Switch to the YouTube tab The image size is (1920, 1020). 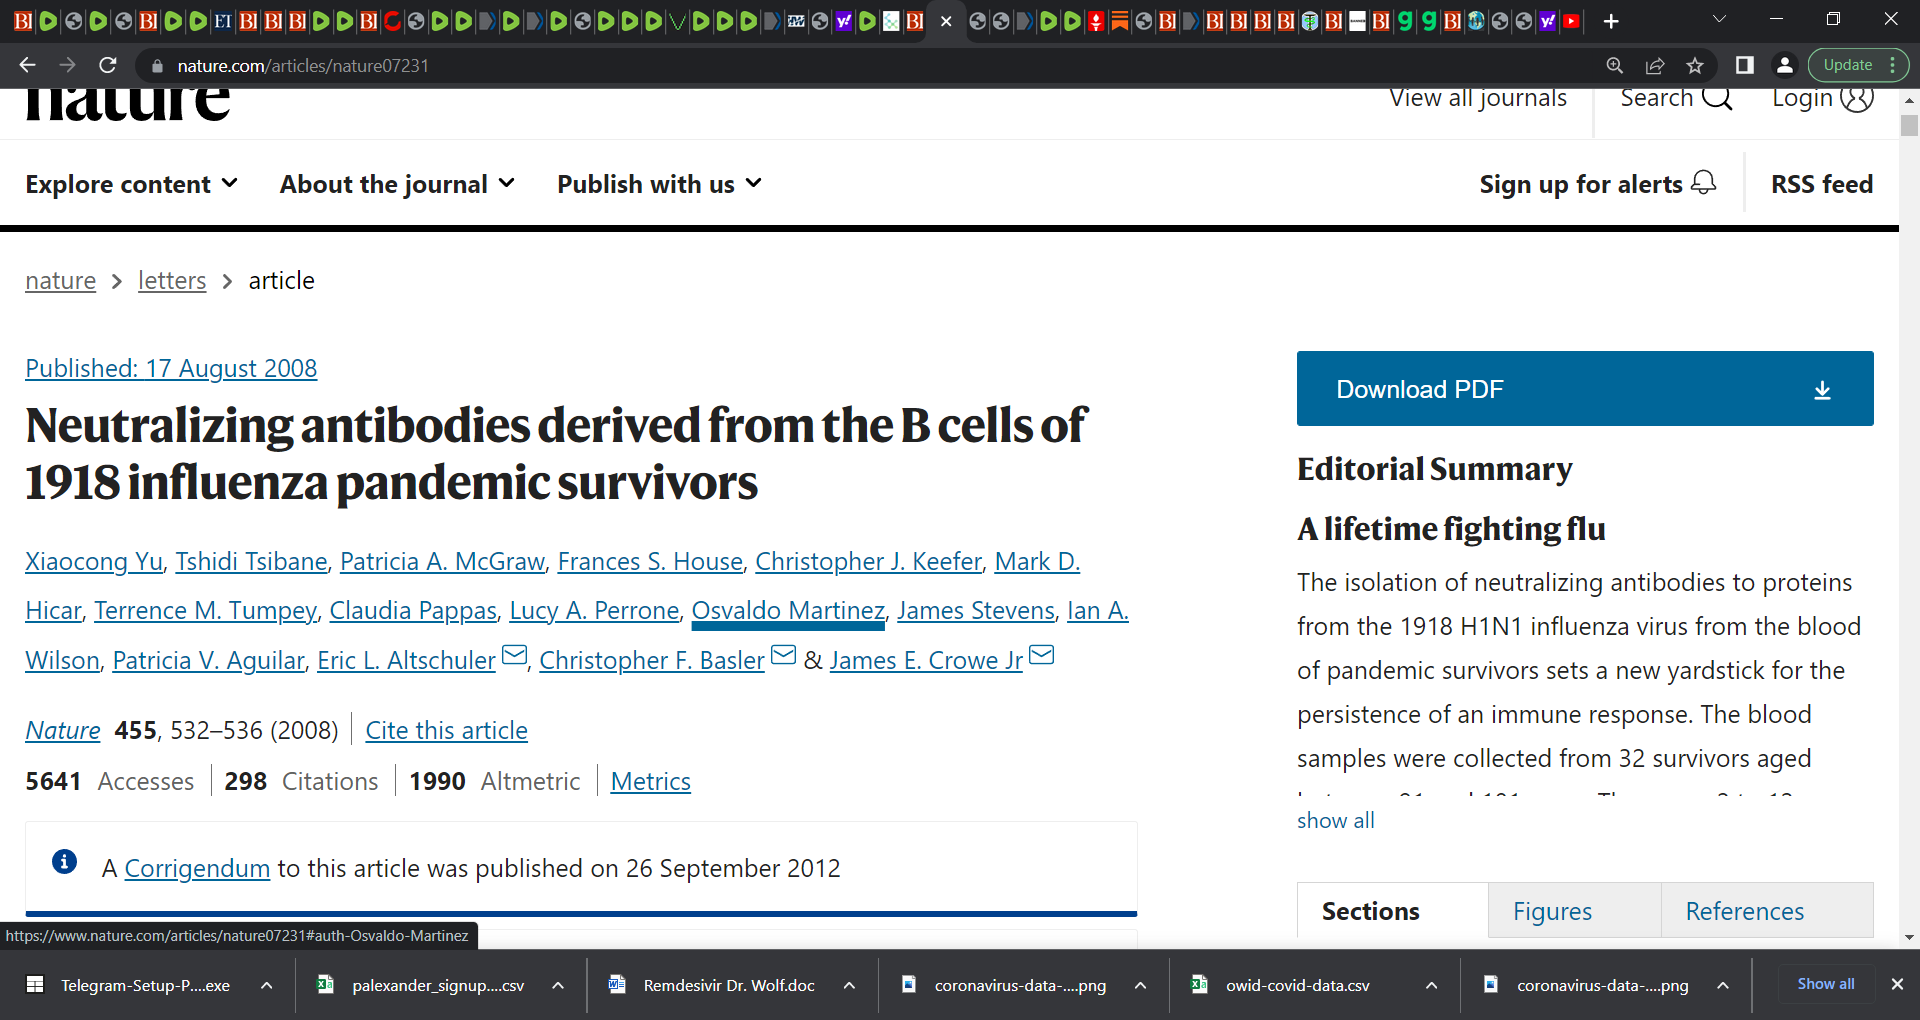click(1571, 21)
